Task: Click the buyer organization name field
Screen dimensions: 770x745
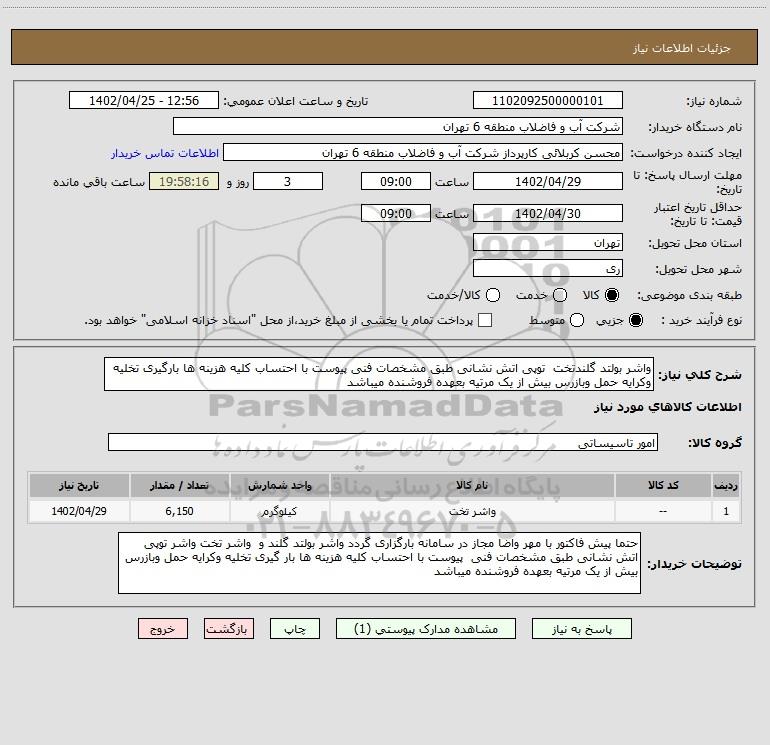Action: coord(398,127)
